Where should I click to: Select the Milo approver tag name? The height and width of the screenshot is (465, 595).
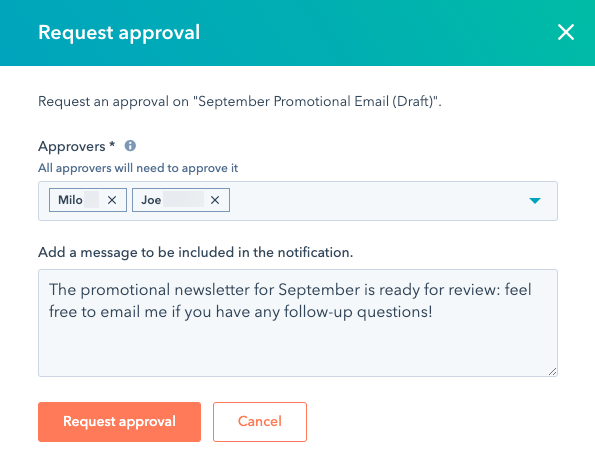click(x=70, y=200)
